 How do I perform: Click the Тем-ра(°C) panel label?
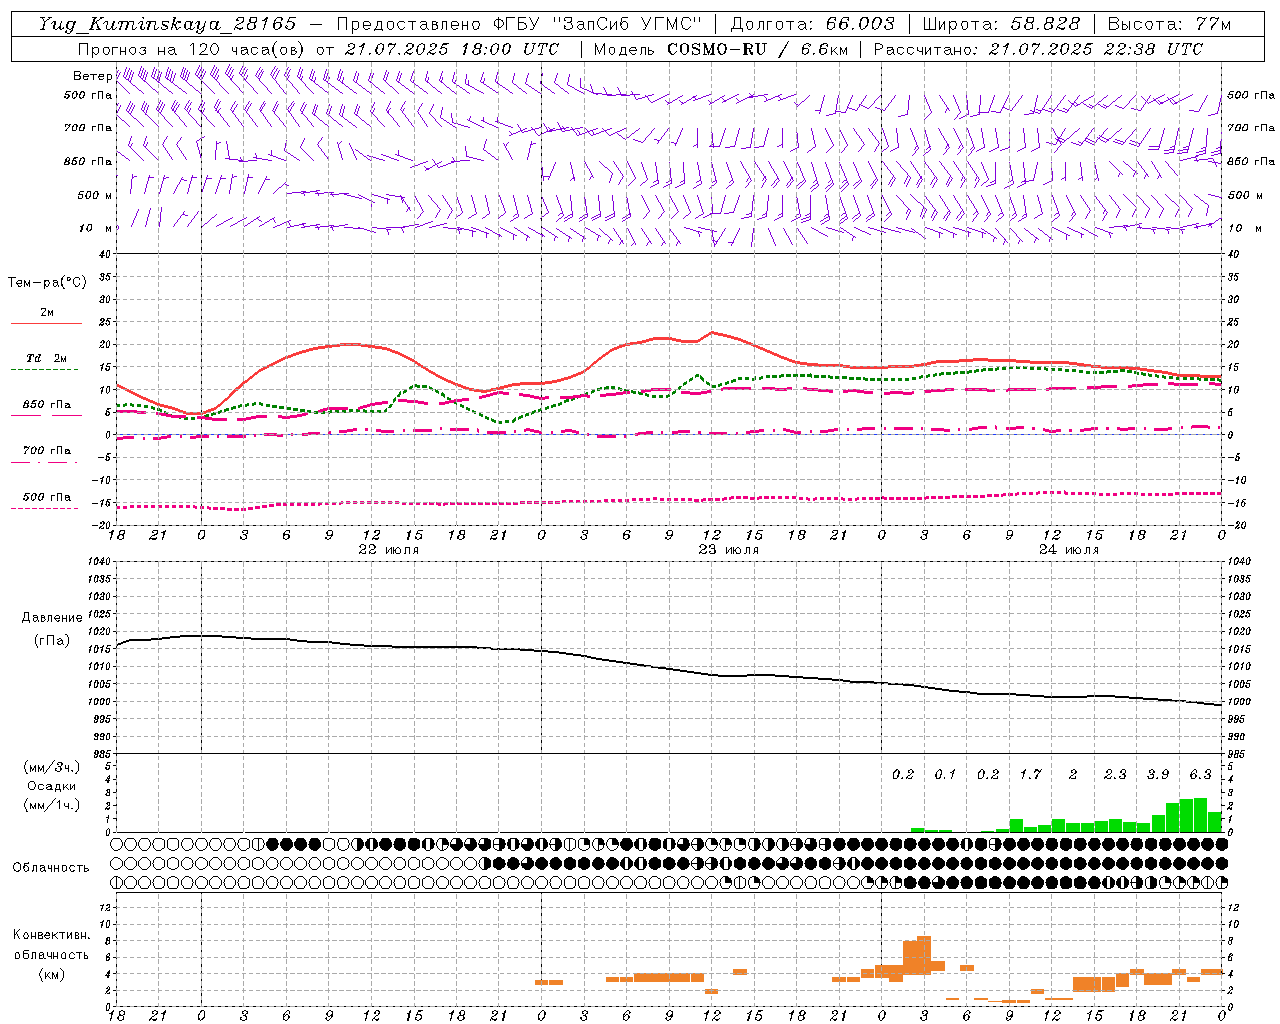coord(47,283)
